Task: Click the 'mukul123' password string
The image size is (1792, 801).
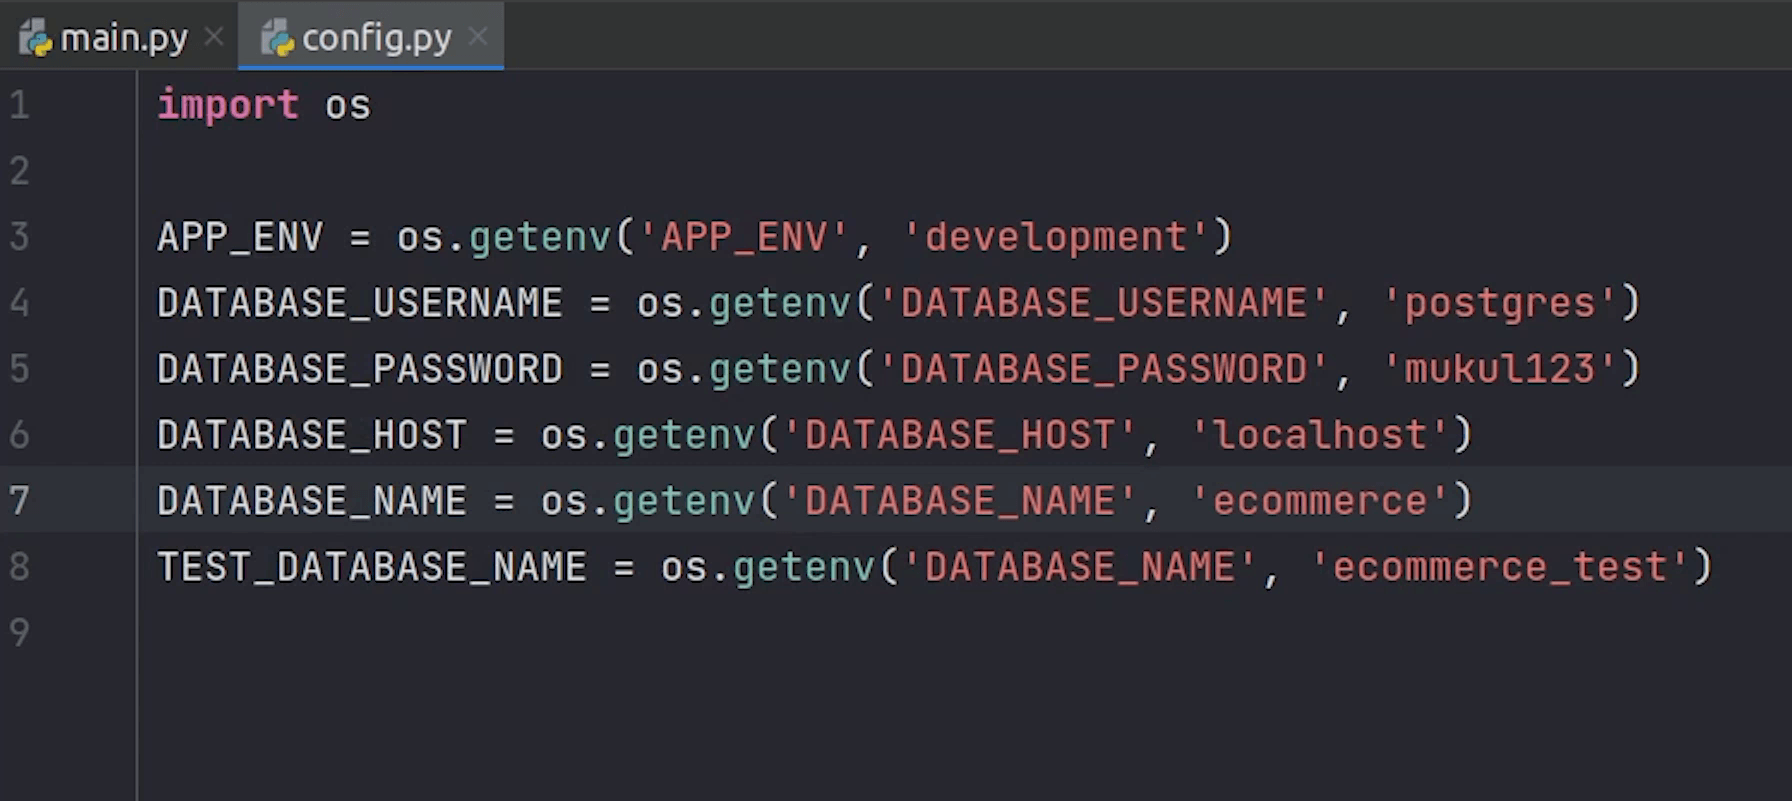Action: [x=1499, y=369]
